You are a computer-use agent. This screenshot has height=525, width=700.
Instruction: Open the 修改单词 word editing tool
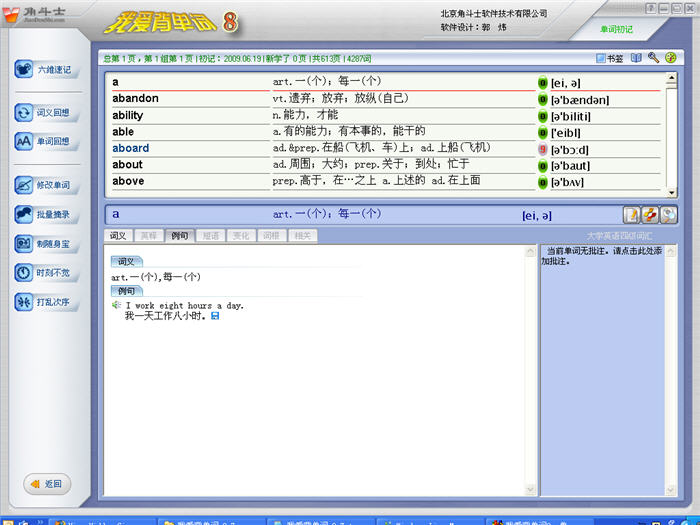point(44,185)
